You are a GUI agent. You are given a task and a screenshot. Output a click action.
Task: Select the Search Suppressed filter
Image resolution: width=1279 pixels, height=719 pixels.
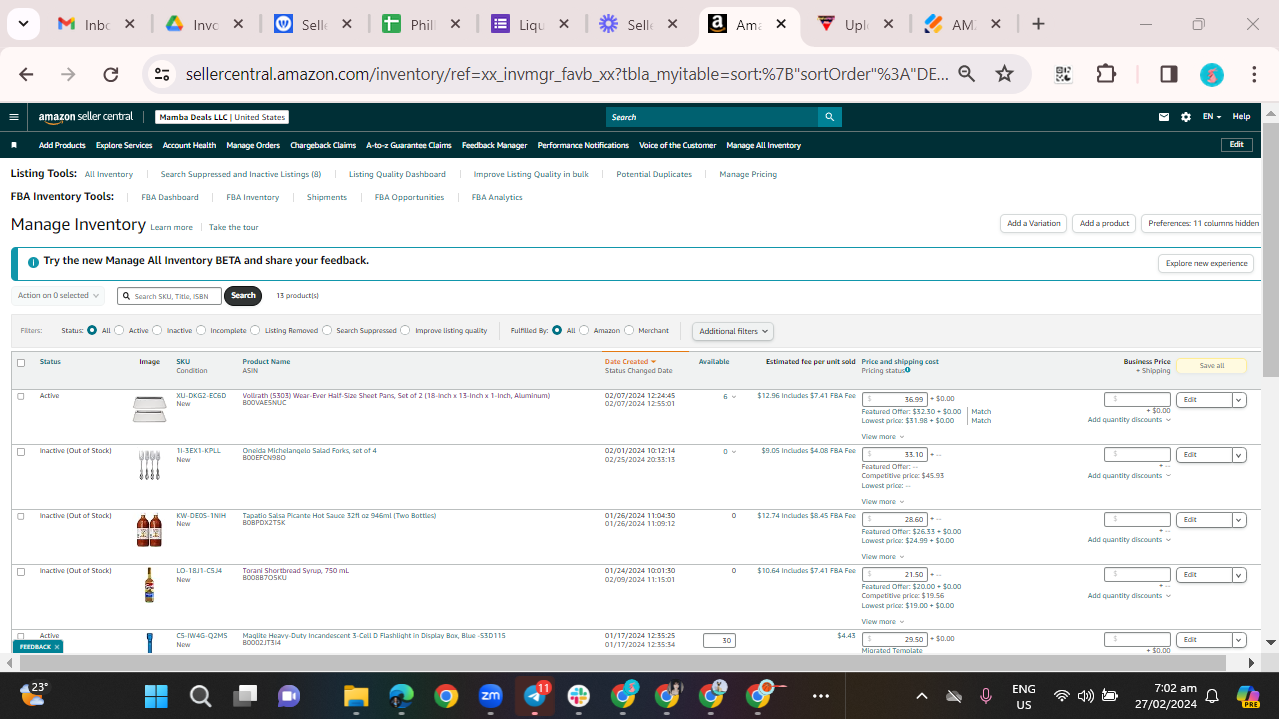[327, 330]
